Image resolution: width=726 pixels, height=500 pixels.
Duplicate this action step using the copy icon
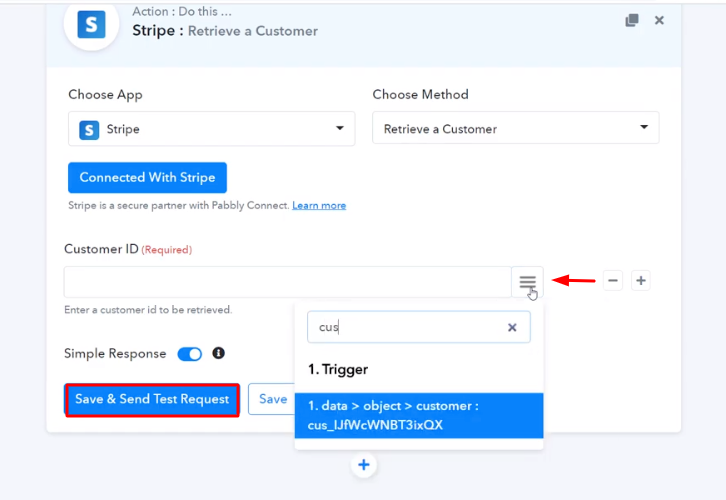click(x=632, y=20)
